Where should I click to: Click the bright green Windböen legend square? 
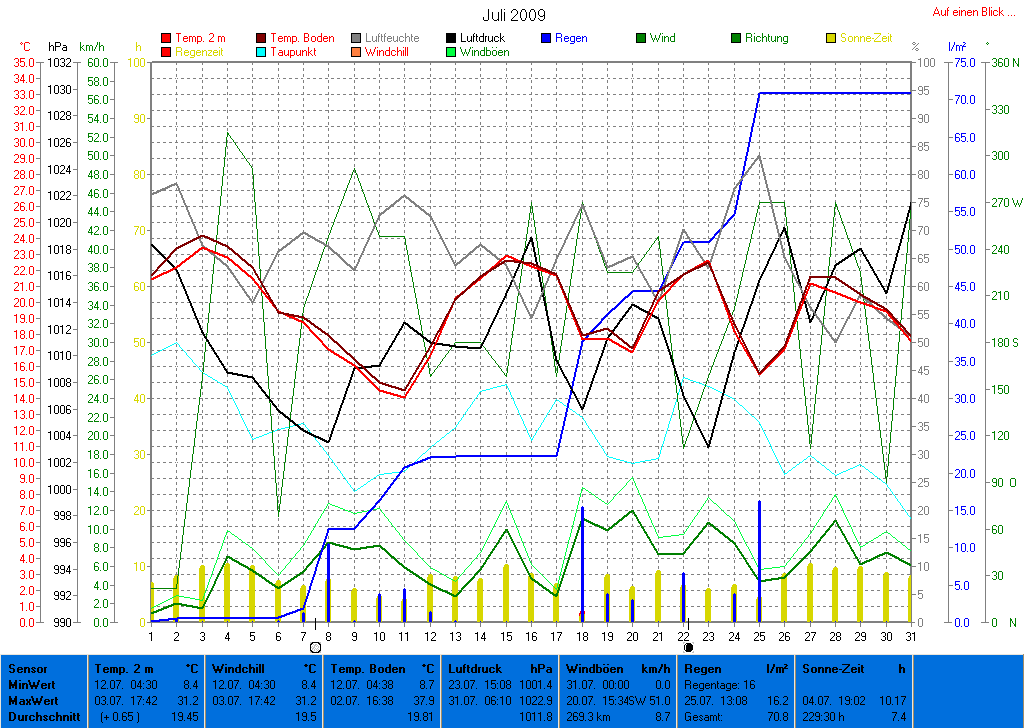pos(452,51)
